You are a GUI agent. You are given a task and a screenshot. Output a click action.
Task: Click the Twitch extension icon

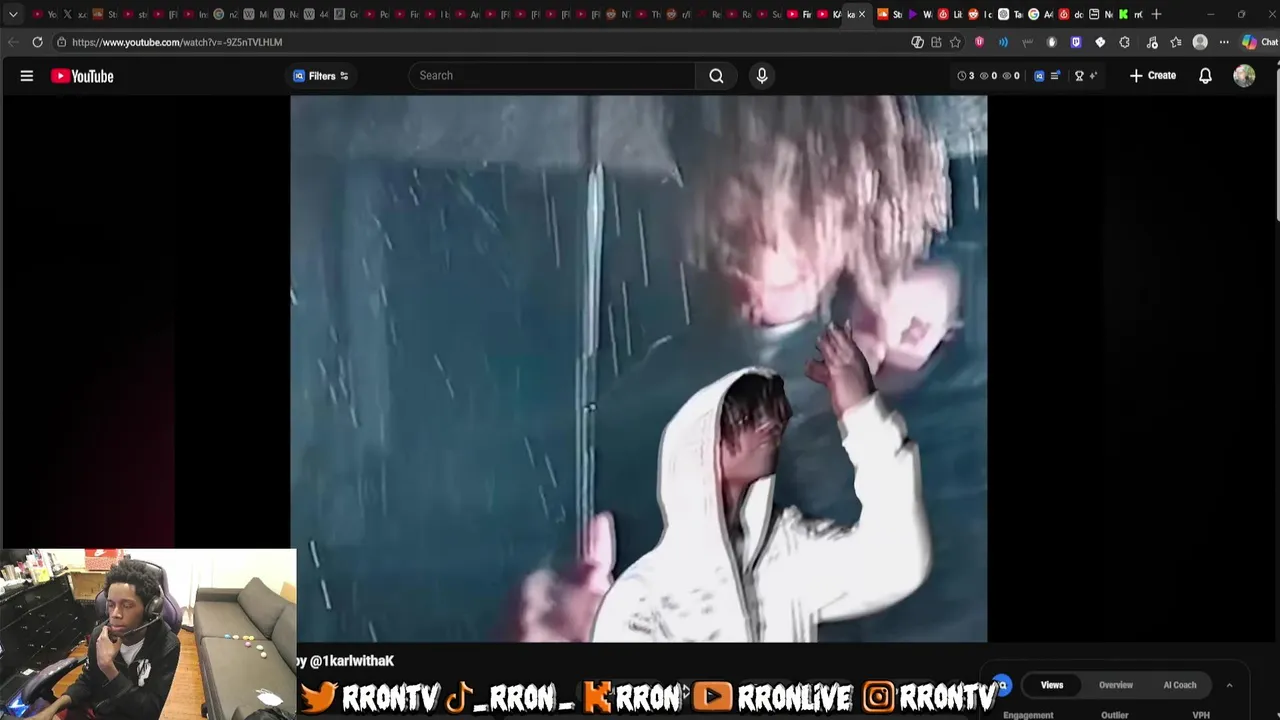pyautogui.click(x=1076, y=42)
